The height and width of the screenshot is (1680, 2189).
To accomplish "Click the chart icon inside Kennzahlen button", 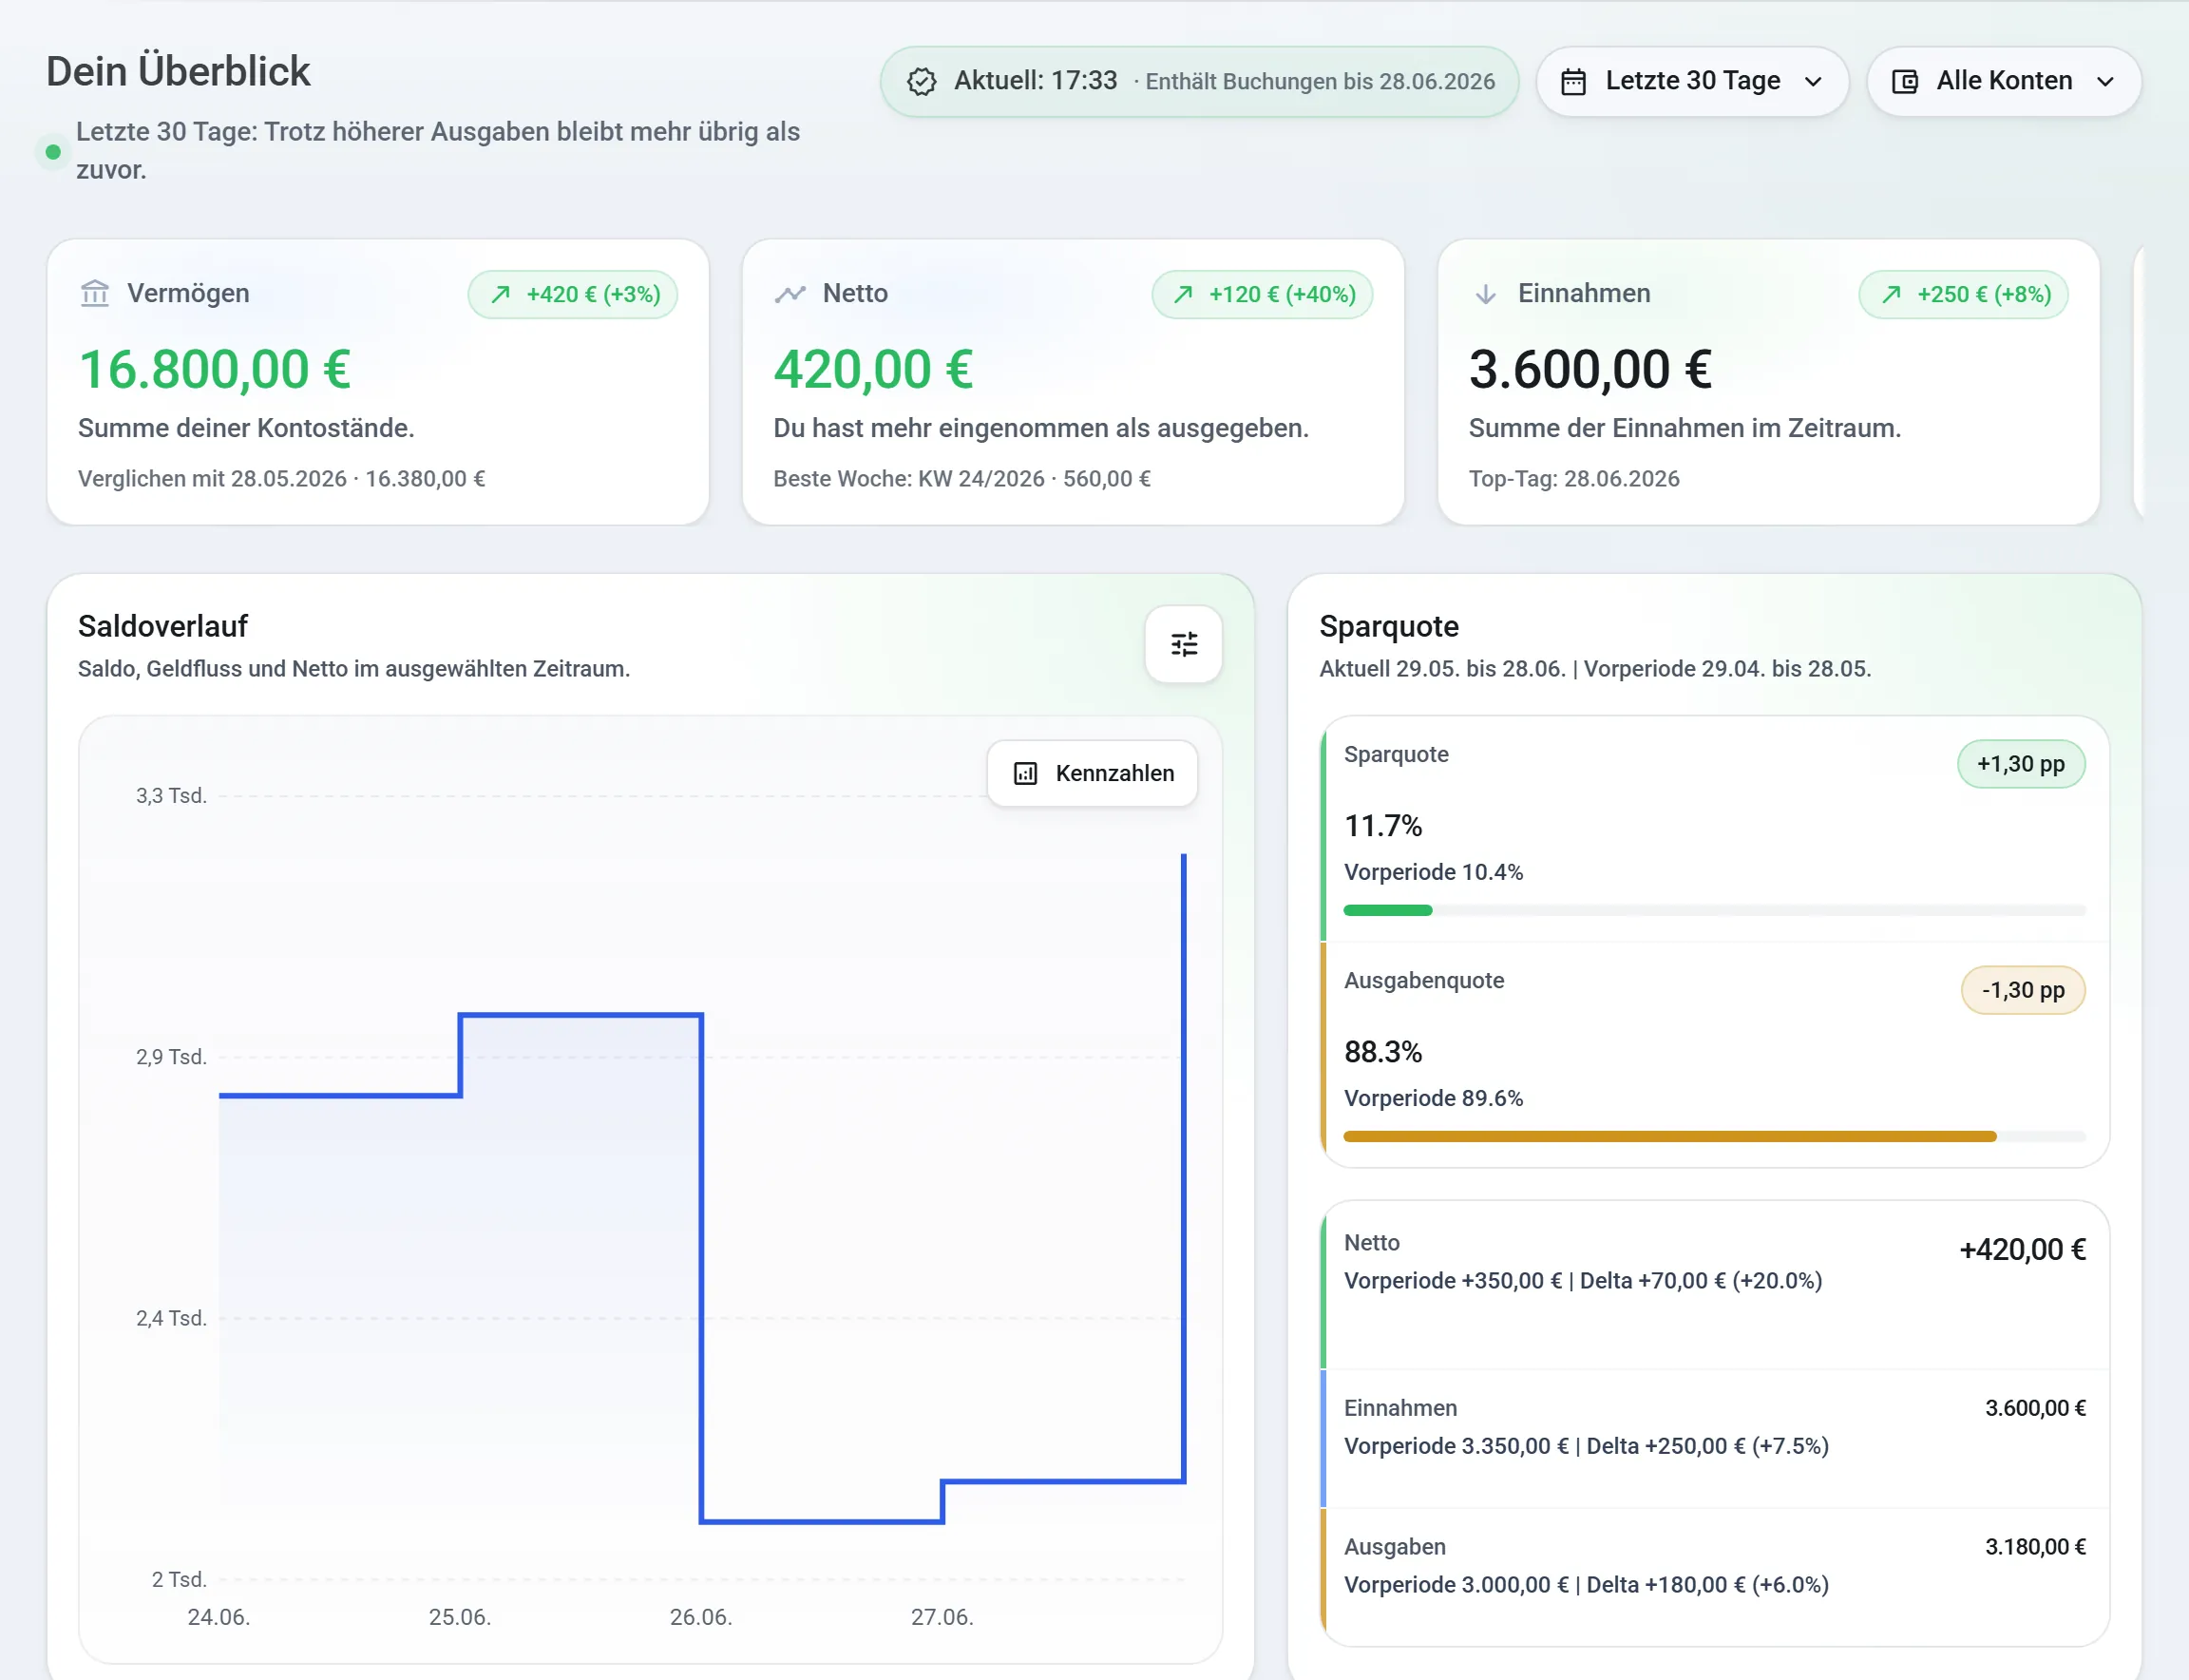I will pos(1025,773).
